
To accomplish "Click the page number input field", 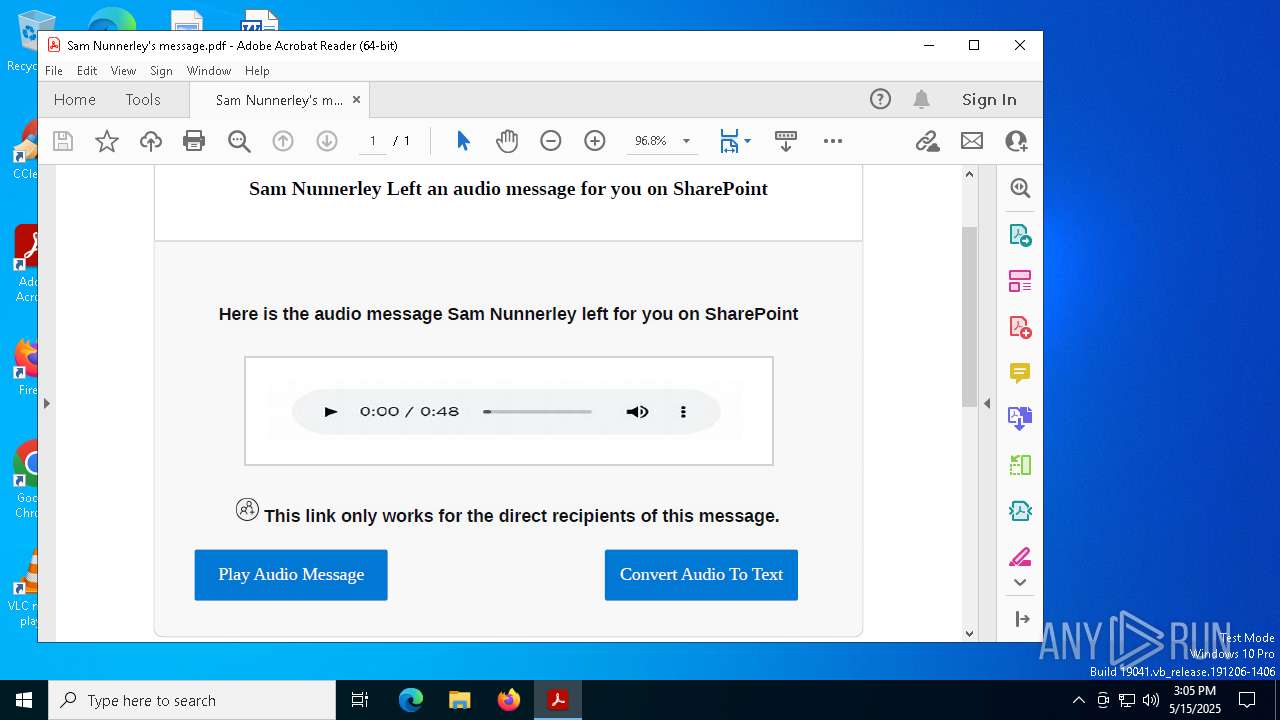I will point(373,141).
